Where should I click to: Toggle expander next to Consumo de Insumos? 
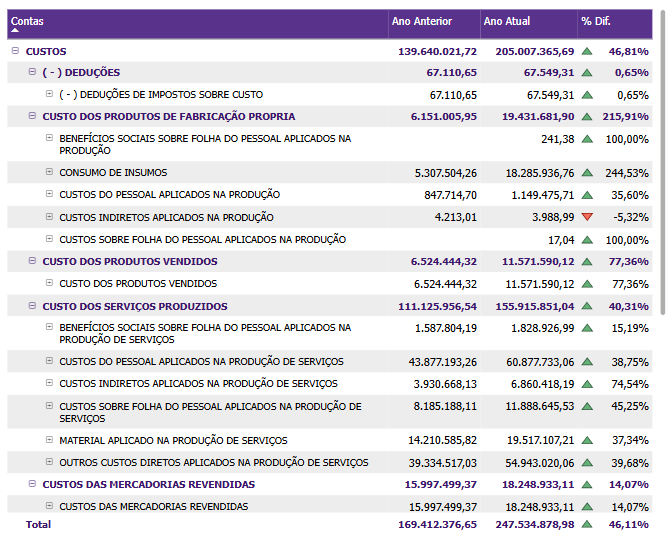(49, 172)
